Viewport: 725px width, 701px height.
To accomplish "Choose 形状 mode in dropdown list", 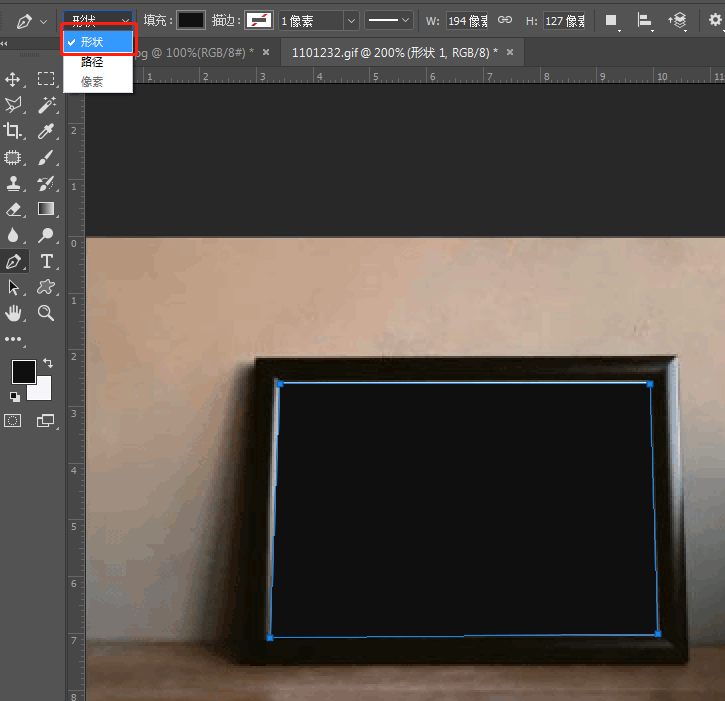I will click(x=98, y=42).
